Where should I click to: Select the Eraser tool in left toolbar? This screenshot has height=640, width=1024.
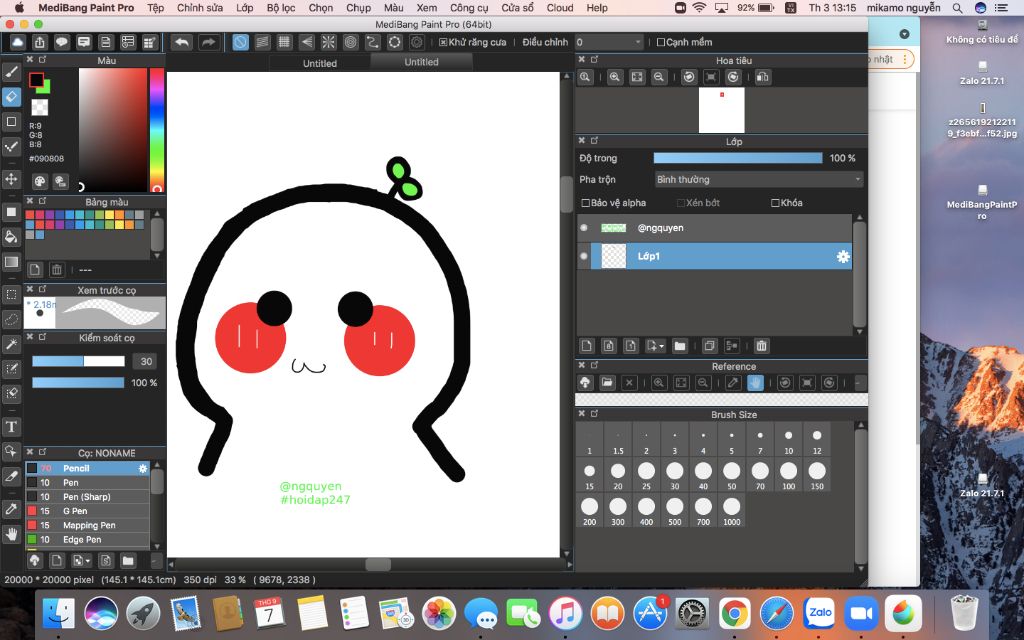[x=11, y=96]
